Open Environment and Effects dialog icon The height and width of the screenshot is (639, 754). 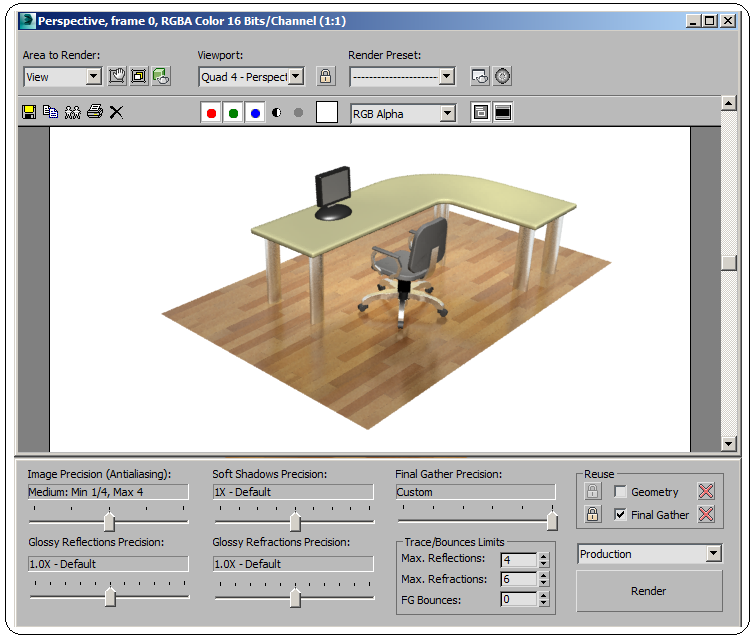[x=502, y=76]
